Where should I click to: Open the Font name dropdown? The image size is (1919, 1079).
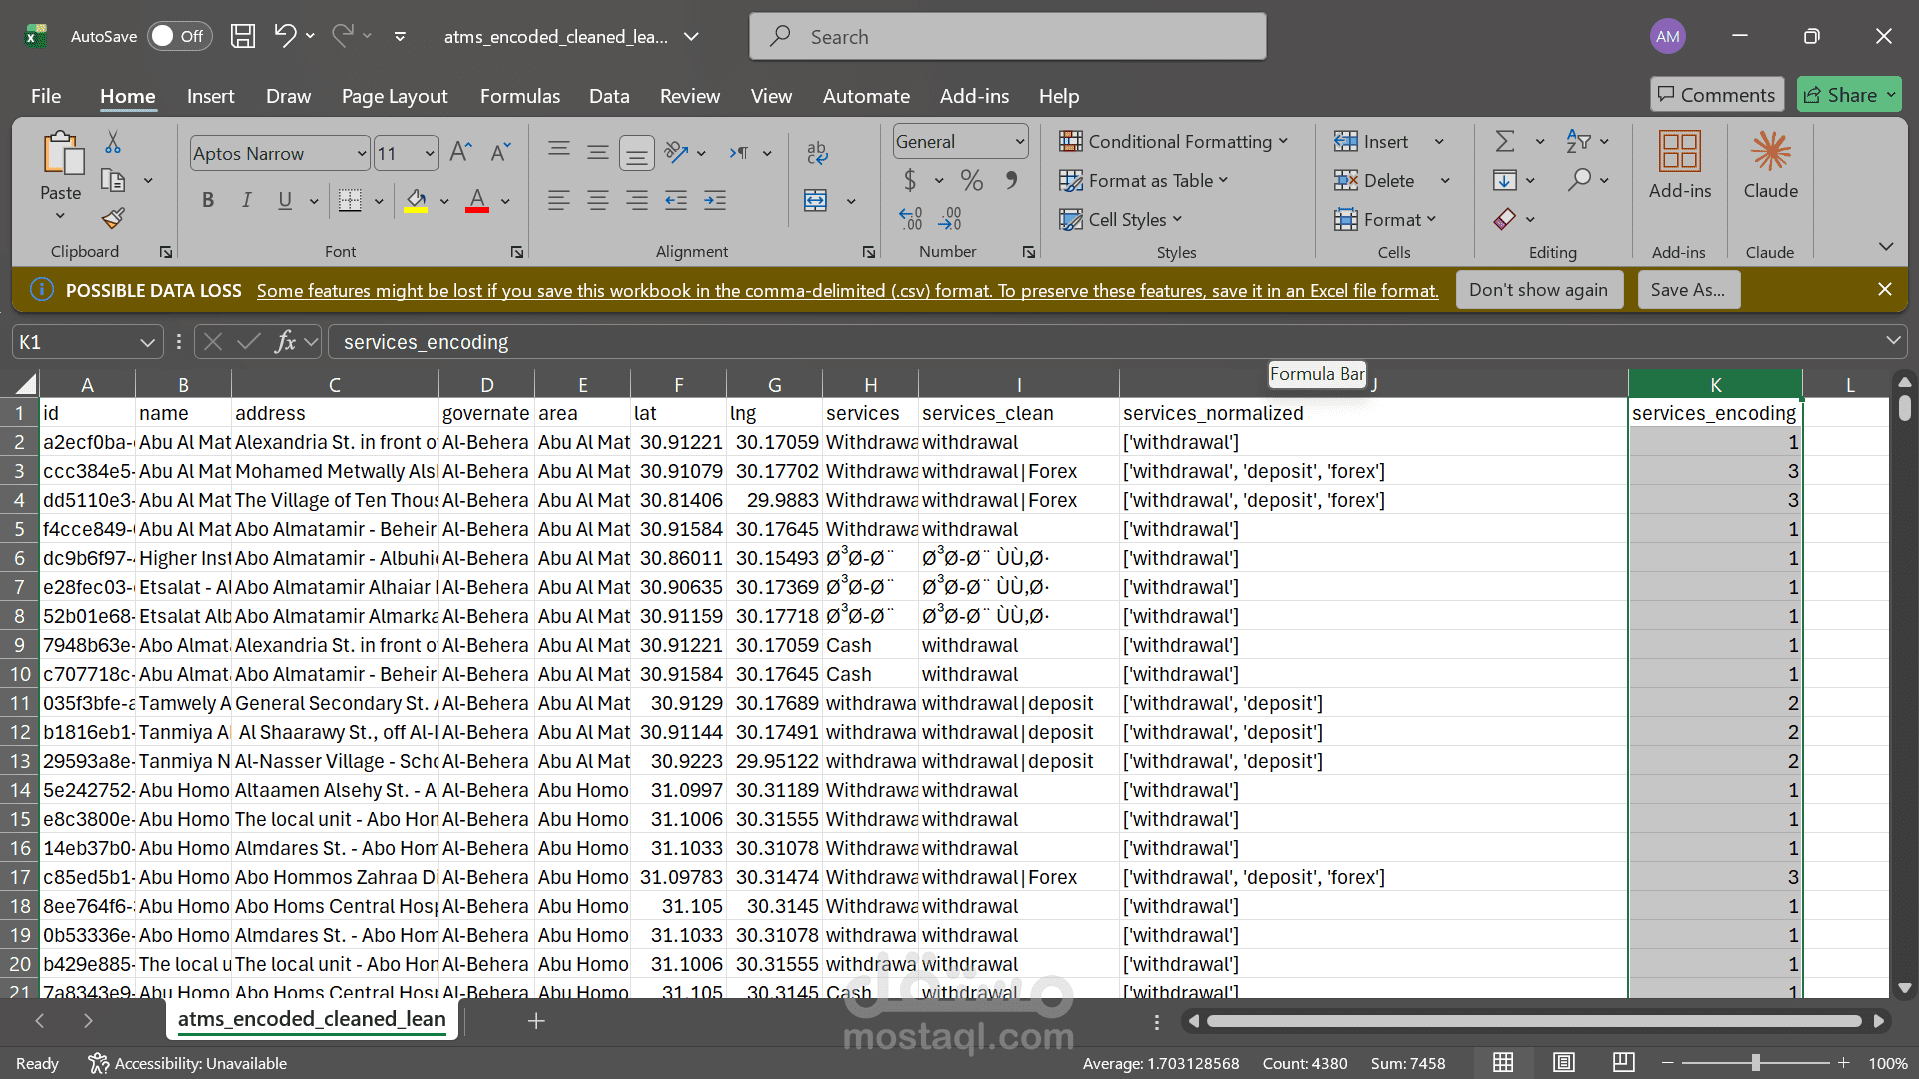(361, 154)
